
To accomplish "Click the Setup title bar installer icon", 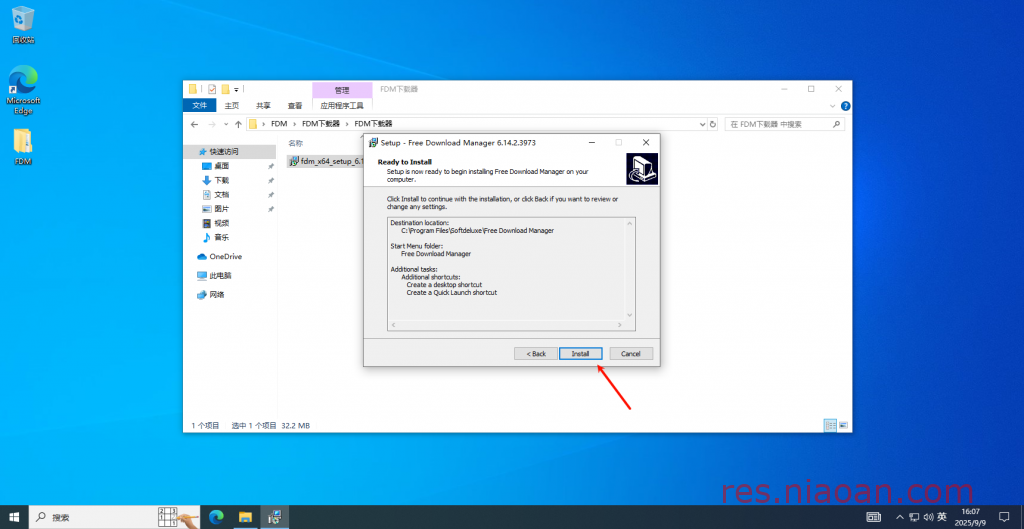I will [x=374, y=142].
